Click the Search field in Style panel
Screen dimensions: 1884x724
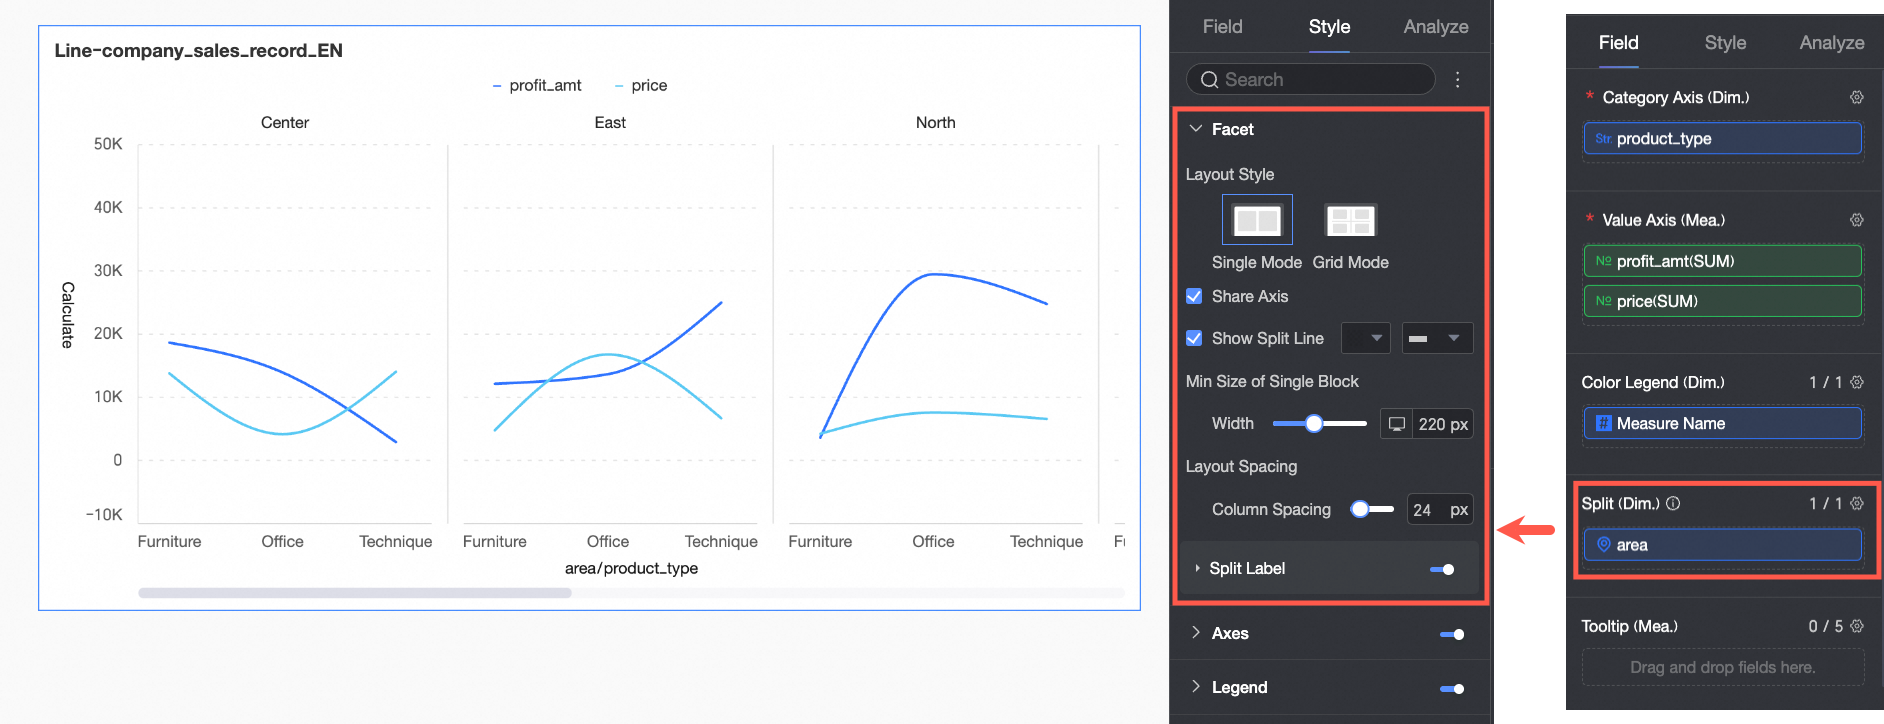[1310, 80]
